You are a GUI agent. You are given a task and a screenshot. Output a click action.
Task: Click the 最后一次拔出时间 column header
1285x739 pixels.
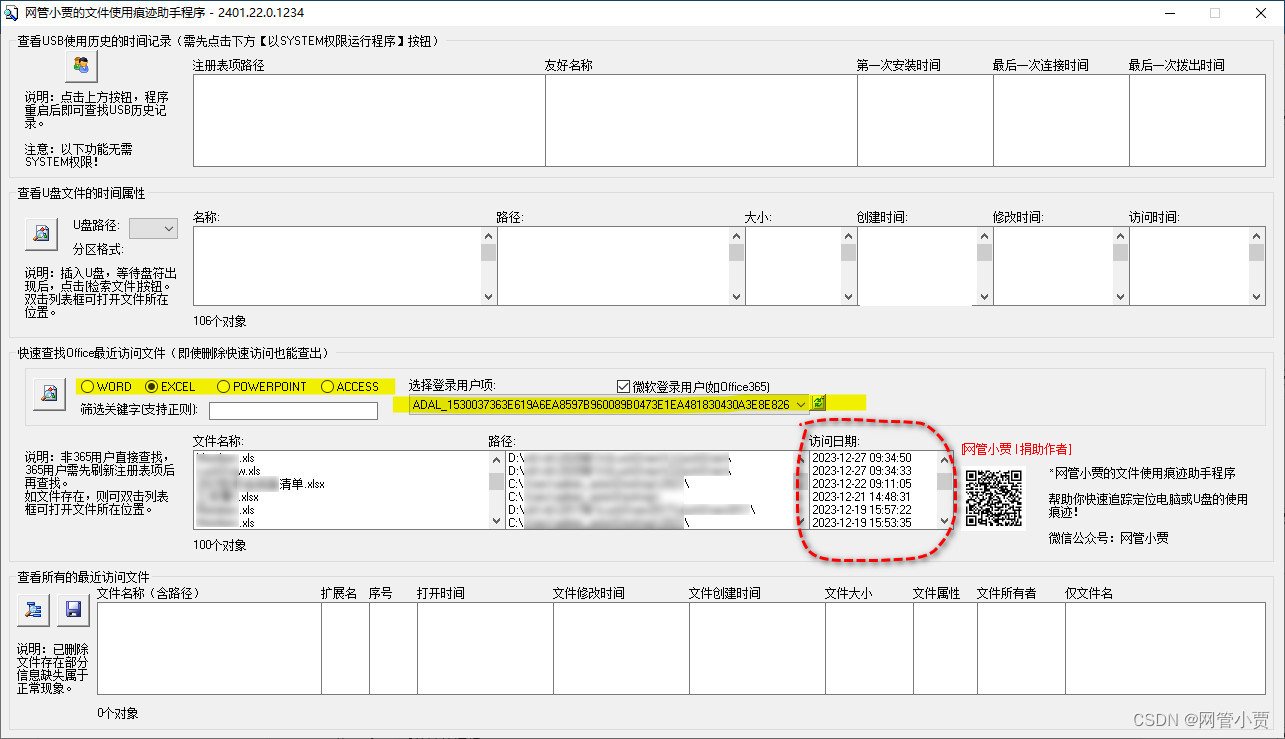click(1177, 66)
